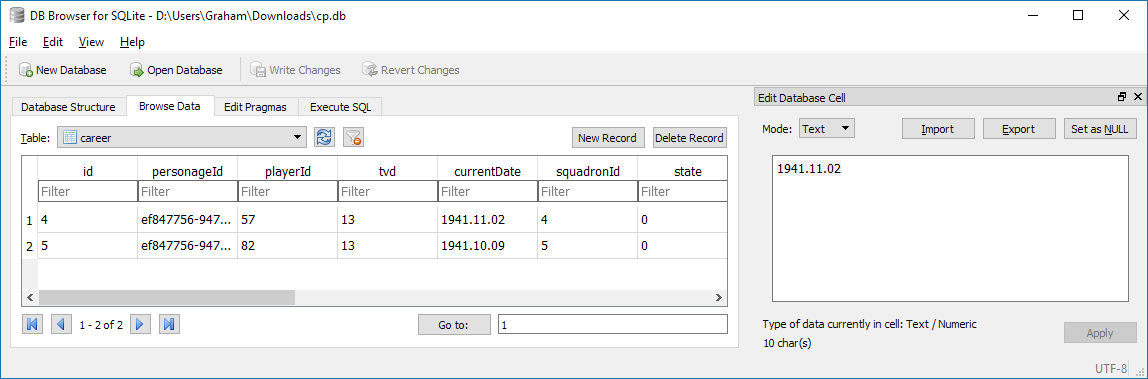Screen dimensions: 1148x379
Task: Go to the next page of records
Action: (x=141, y=324)
